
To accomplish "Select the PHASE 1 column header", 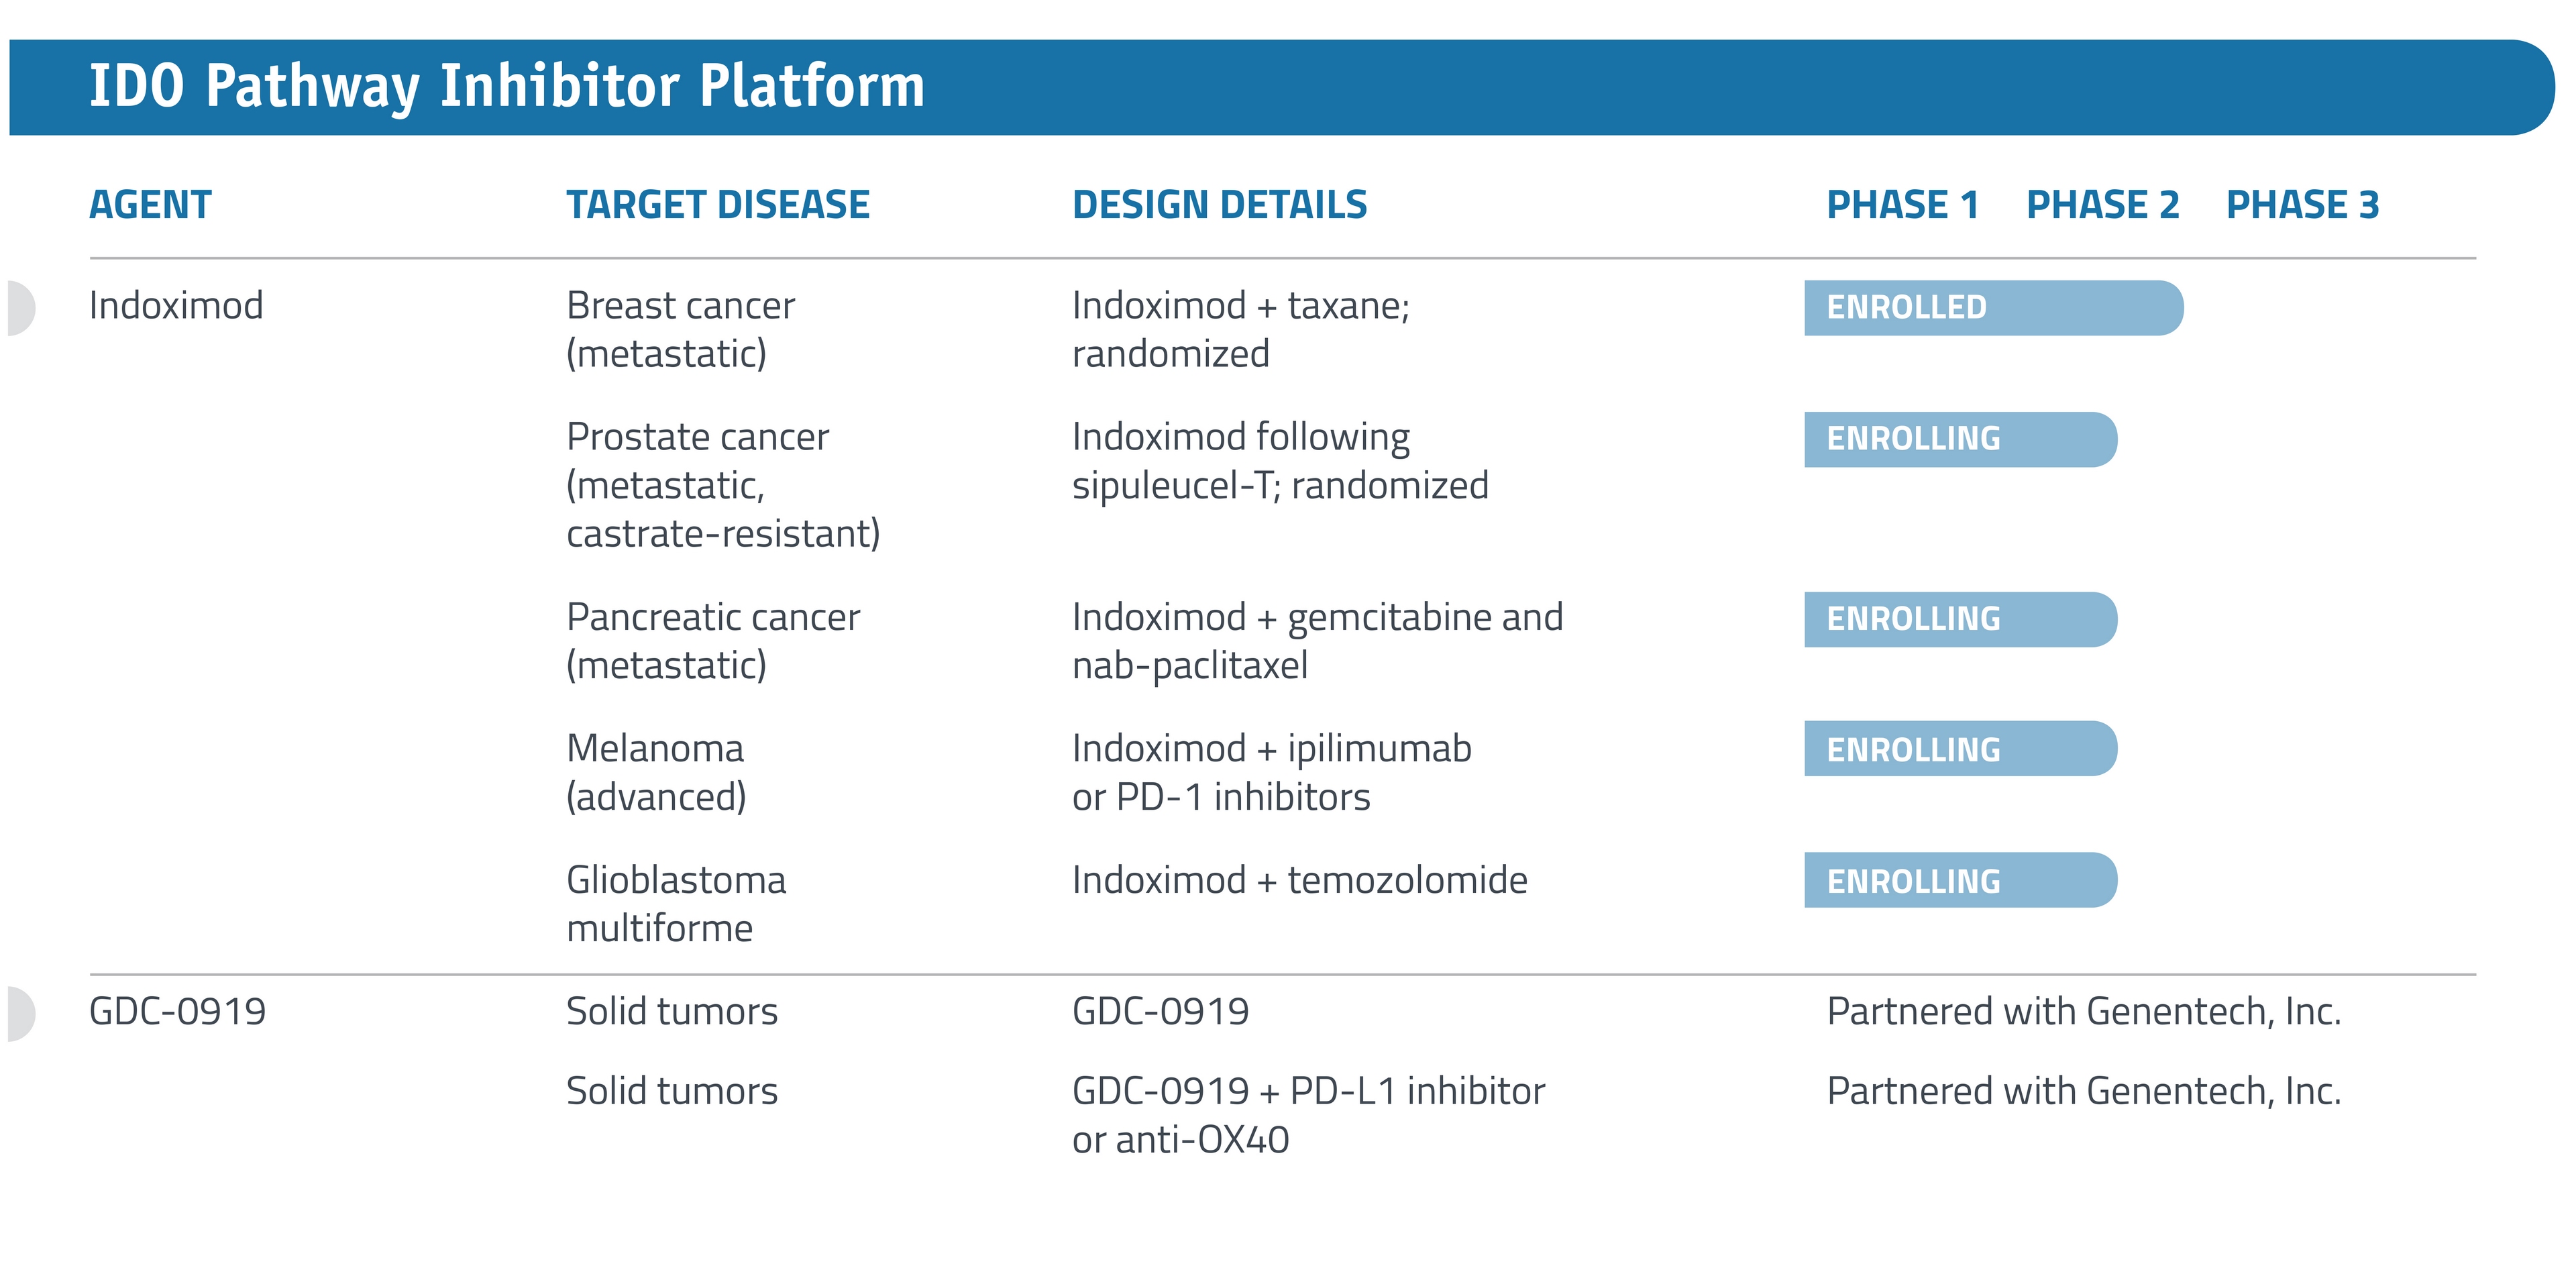I will pos(1902,205).
